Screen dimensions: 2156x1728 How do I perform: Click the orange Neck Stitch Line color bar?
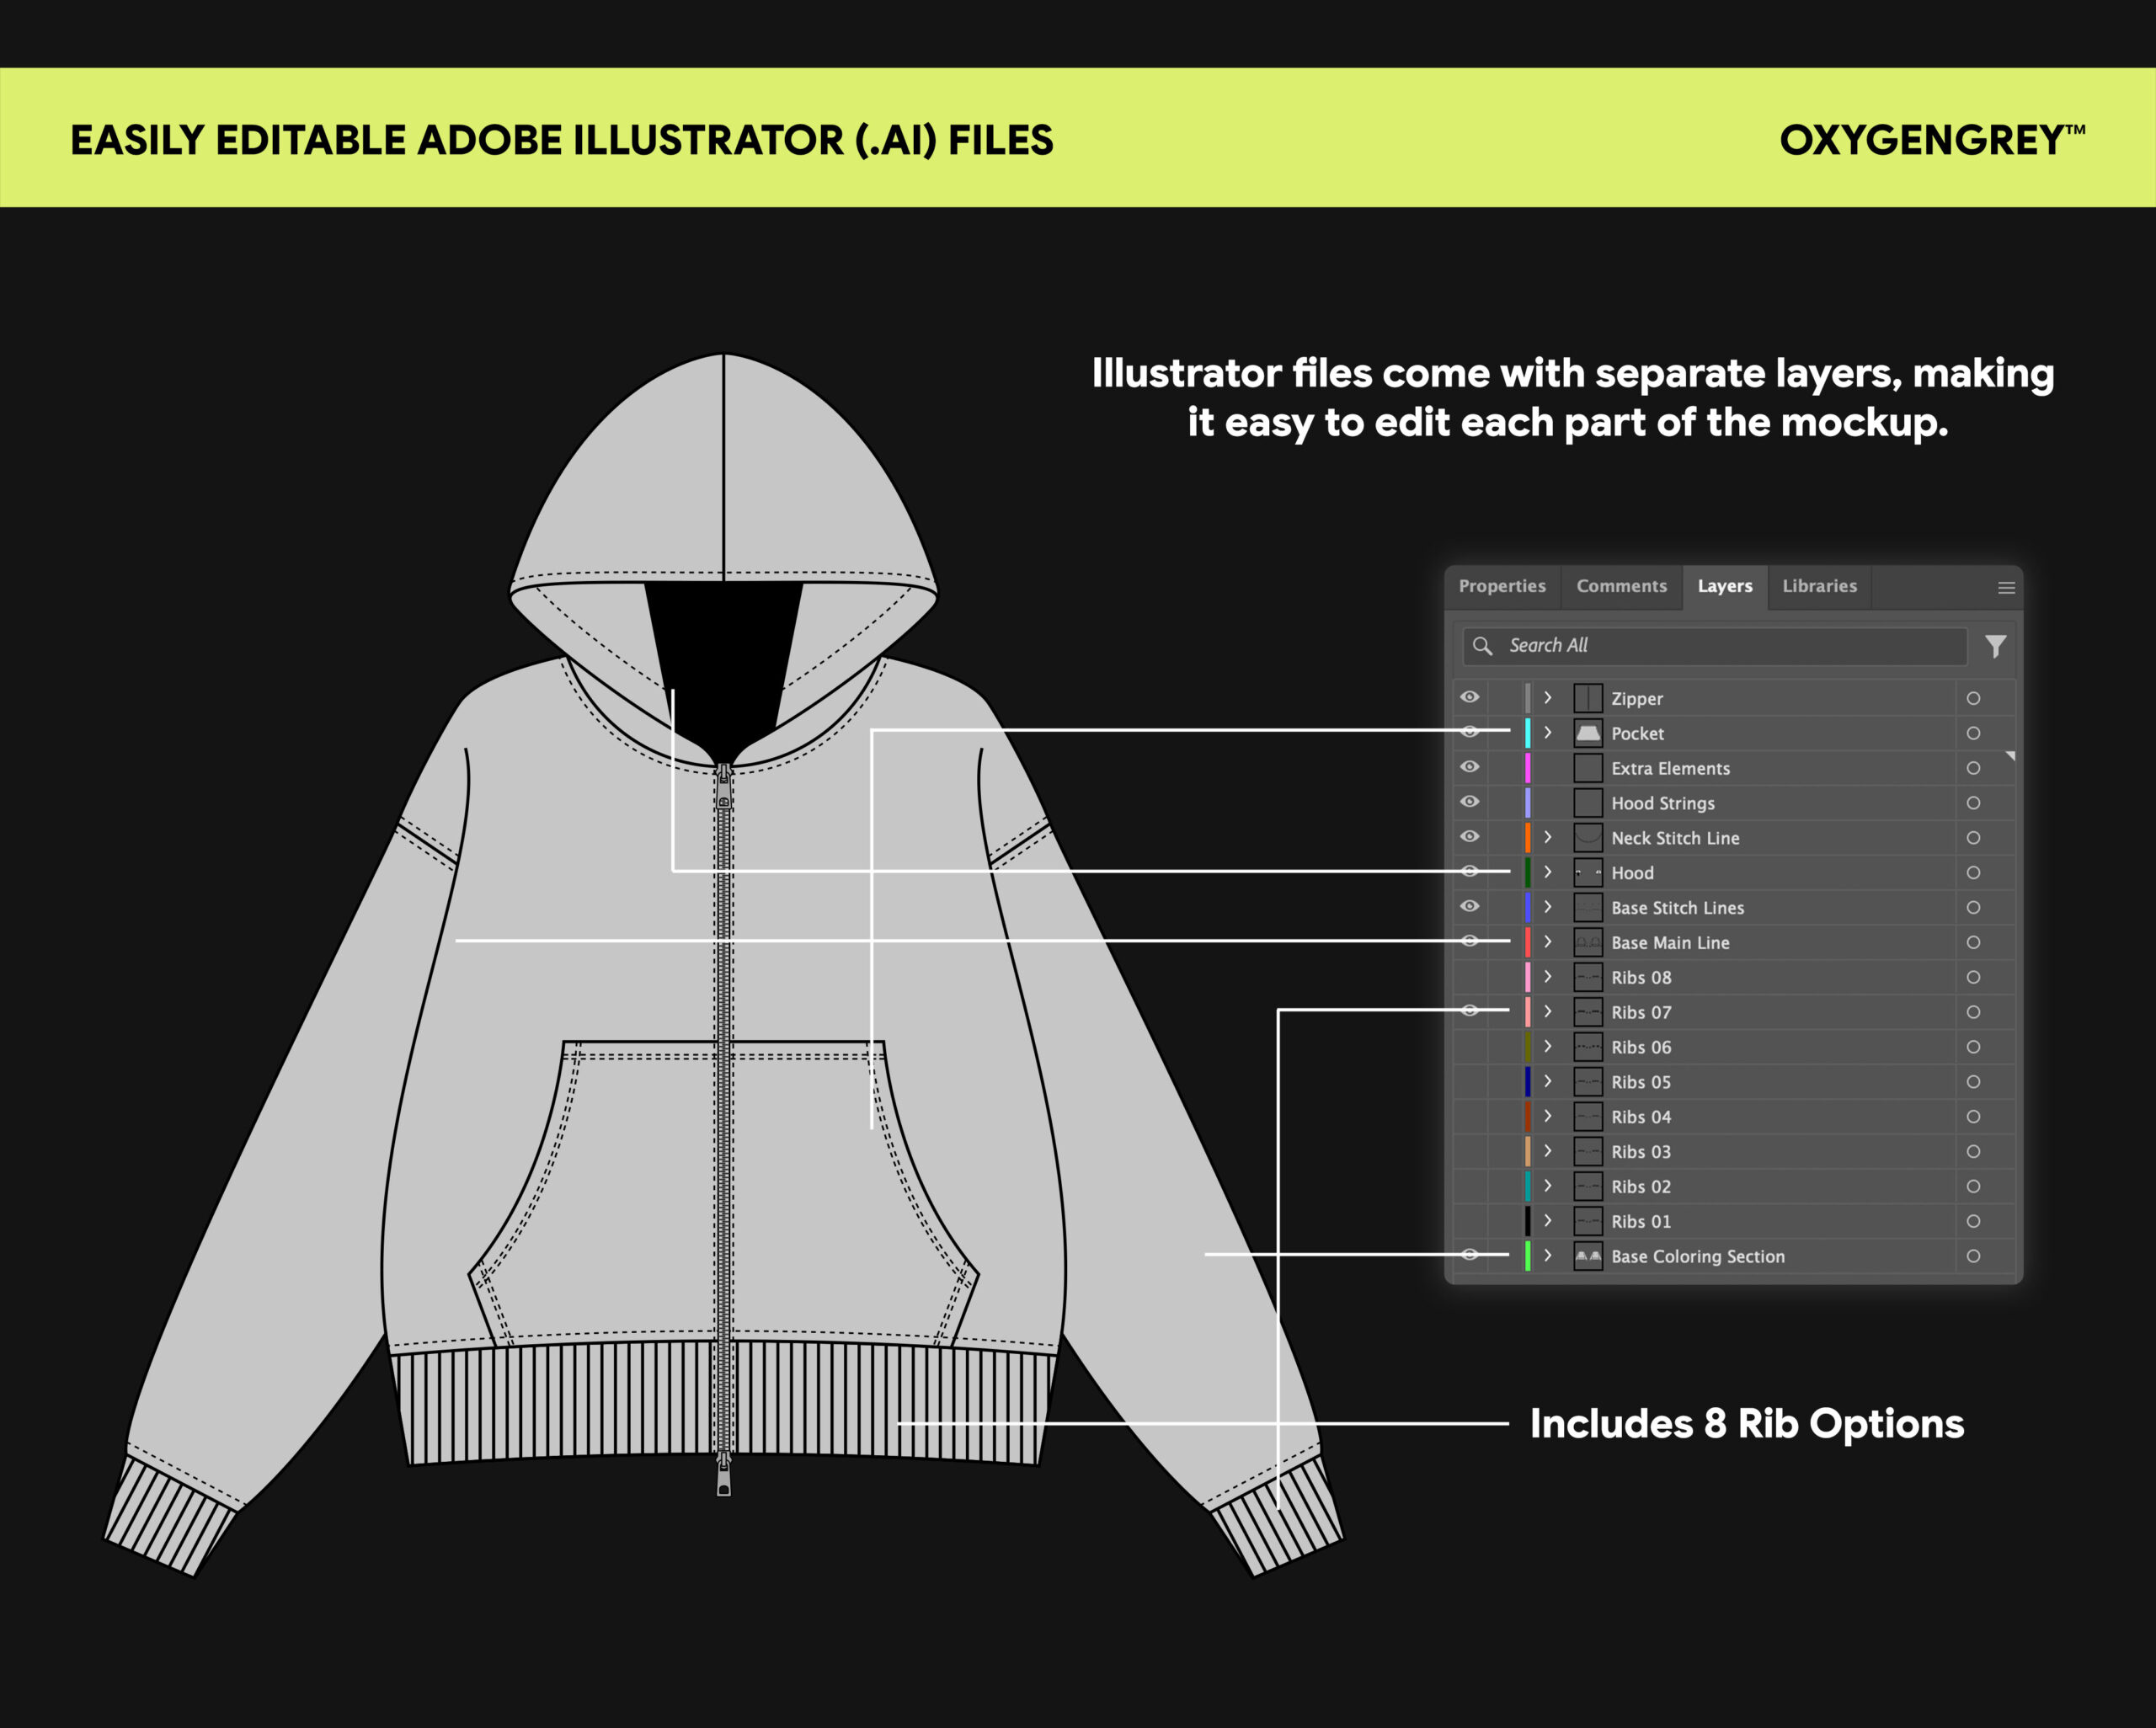pyautogui.click(x=1527, y=837)
